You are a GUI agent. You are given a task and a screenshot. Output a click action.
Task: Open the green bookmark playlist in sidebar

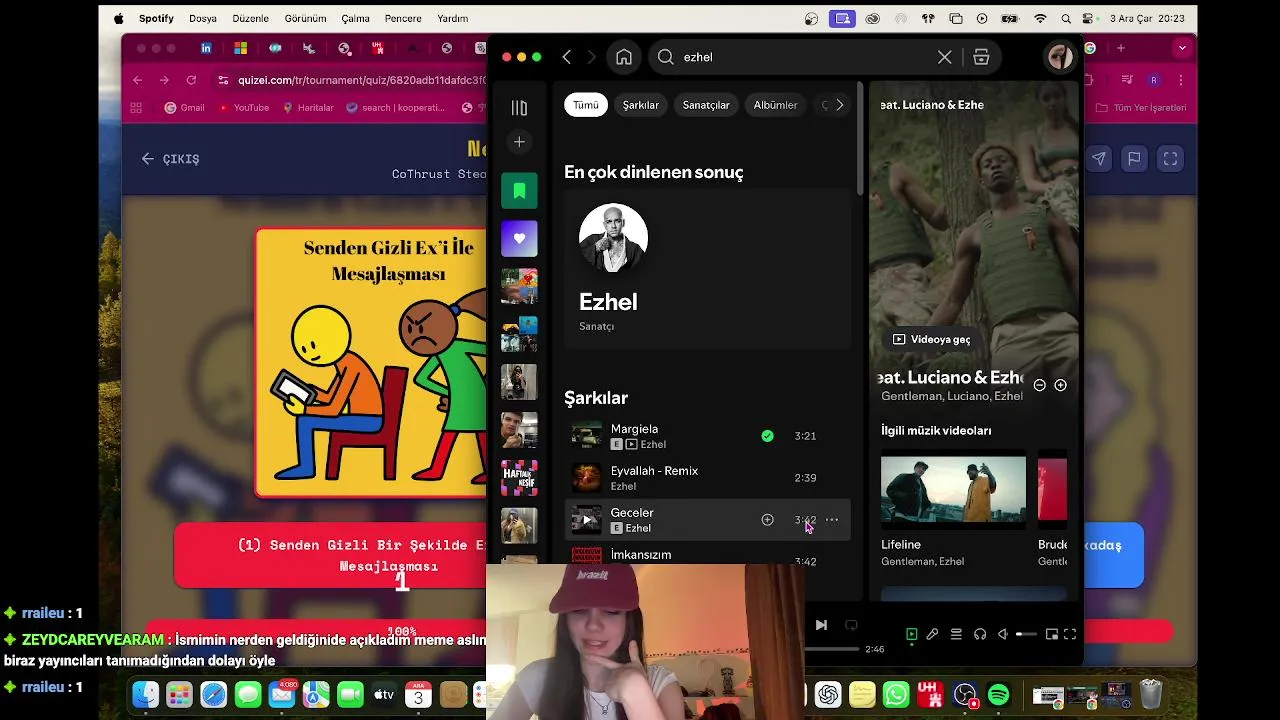pos(519,190)
